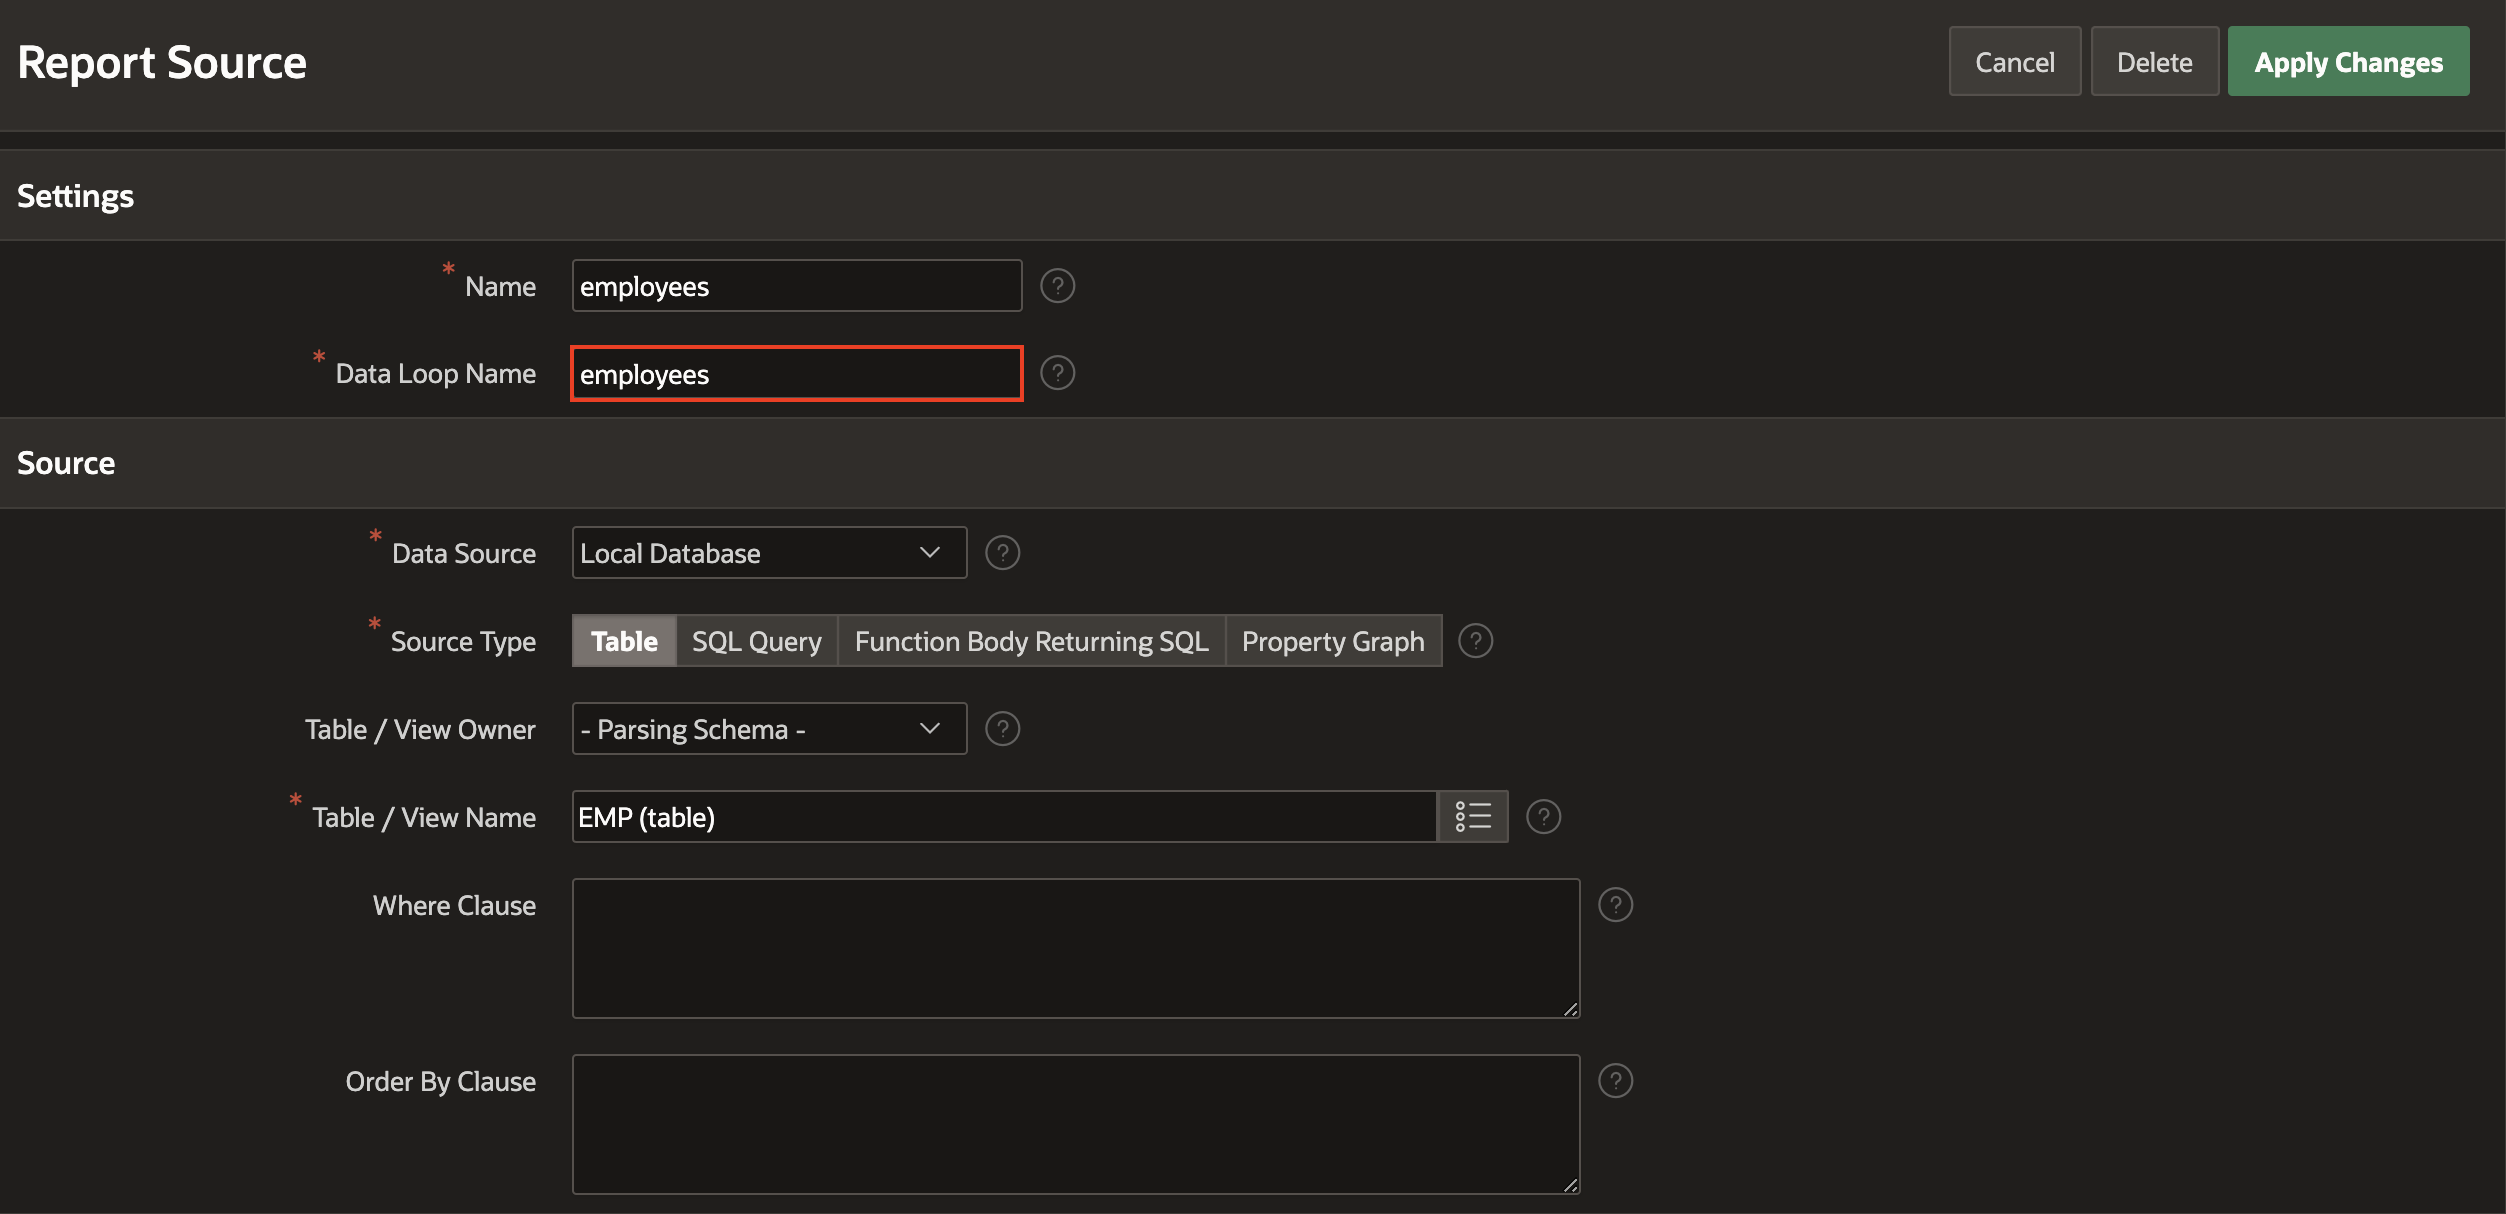Click the Data Source help icon
2506x1214 pixels.
point(1002,553)
